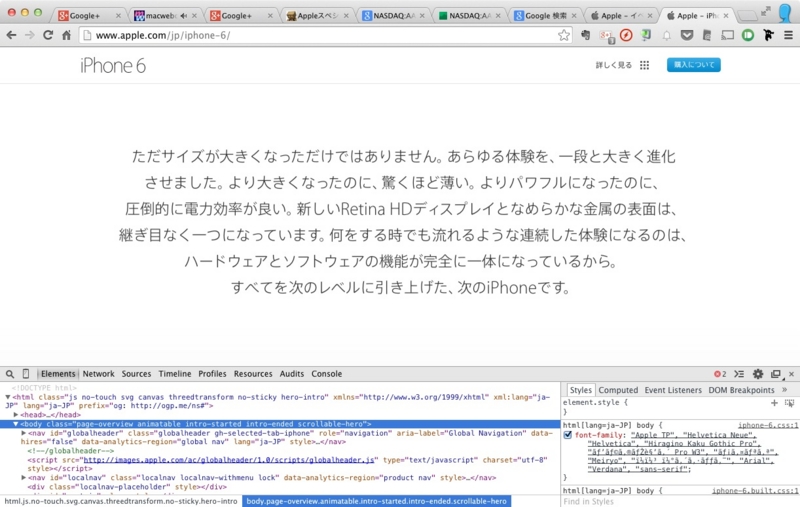This screenshot has height=507, width=800.
Task: Undock DevTools into separate window
Action: (776, 374)
